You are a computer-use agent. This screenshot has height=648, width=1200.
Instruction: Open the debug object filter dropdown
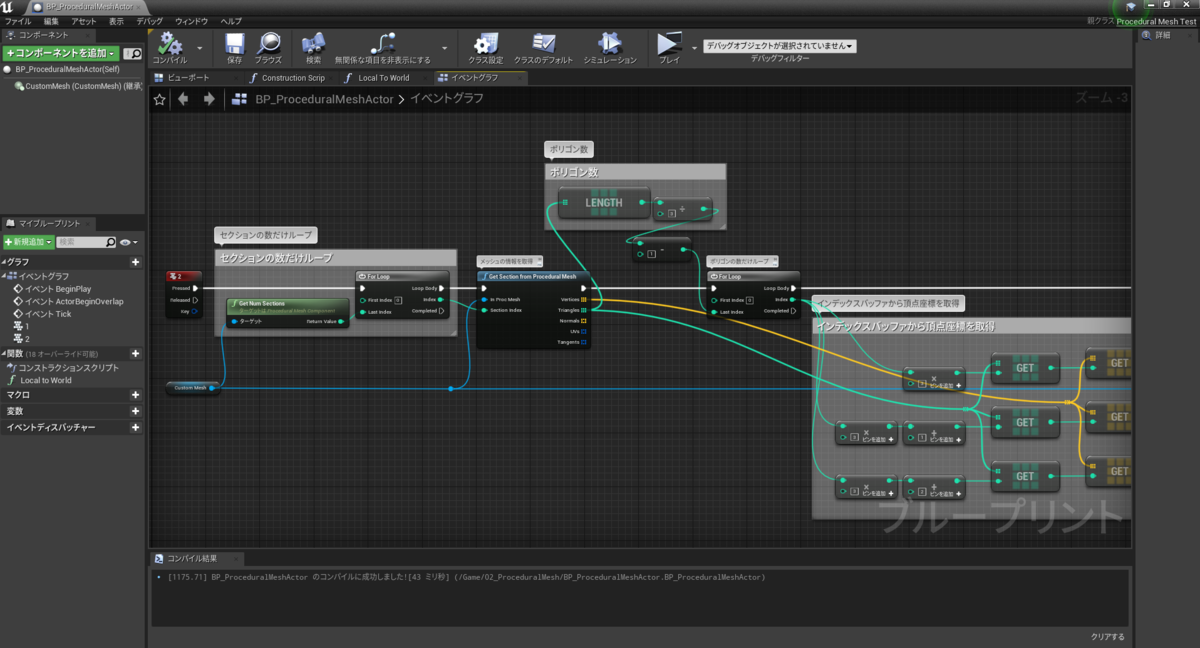point(780,46)
